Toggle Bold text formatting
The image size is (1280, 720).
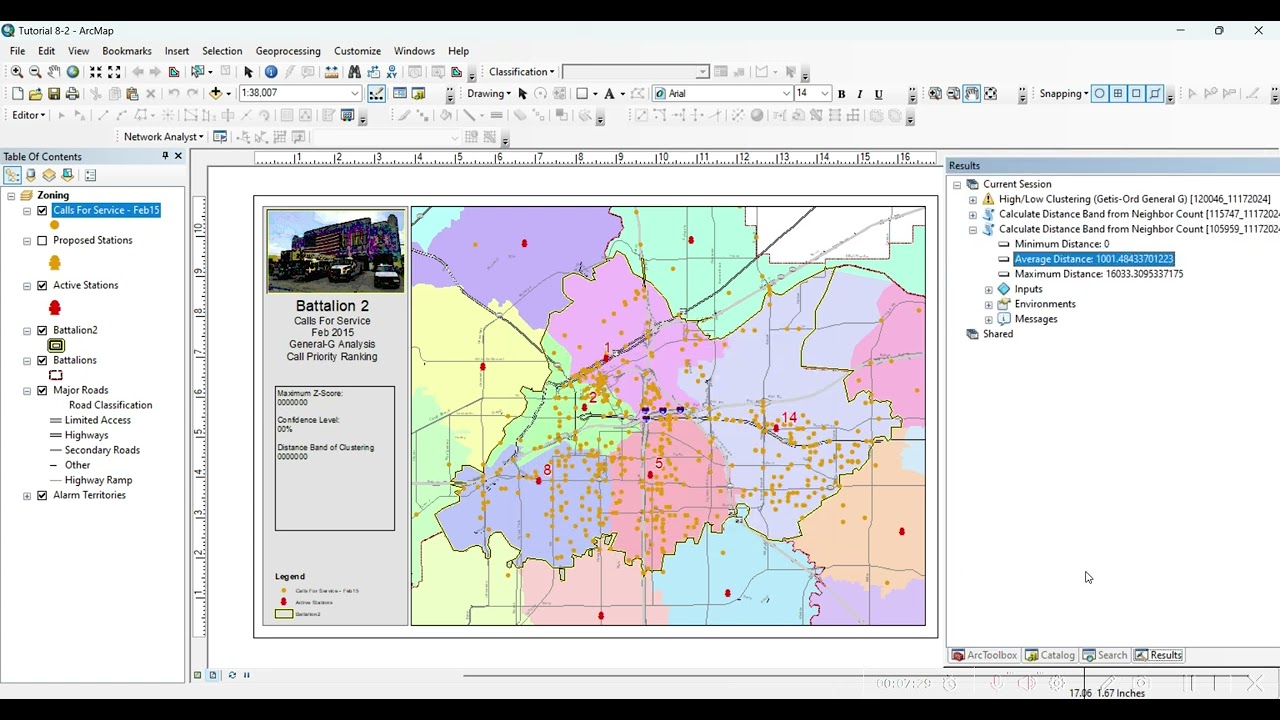[x=842, y=94]
